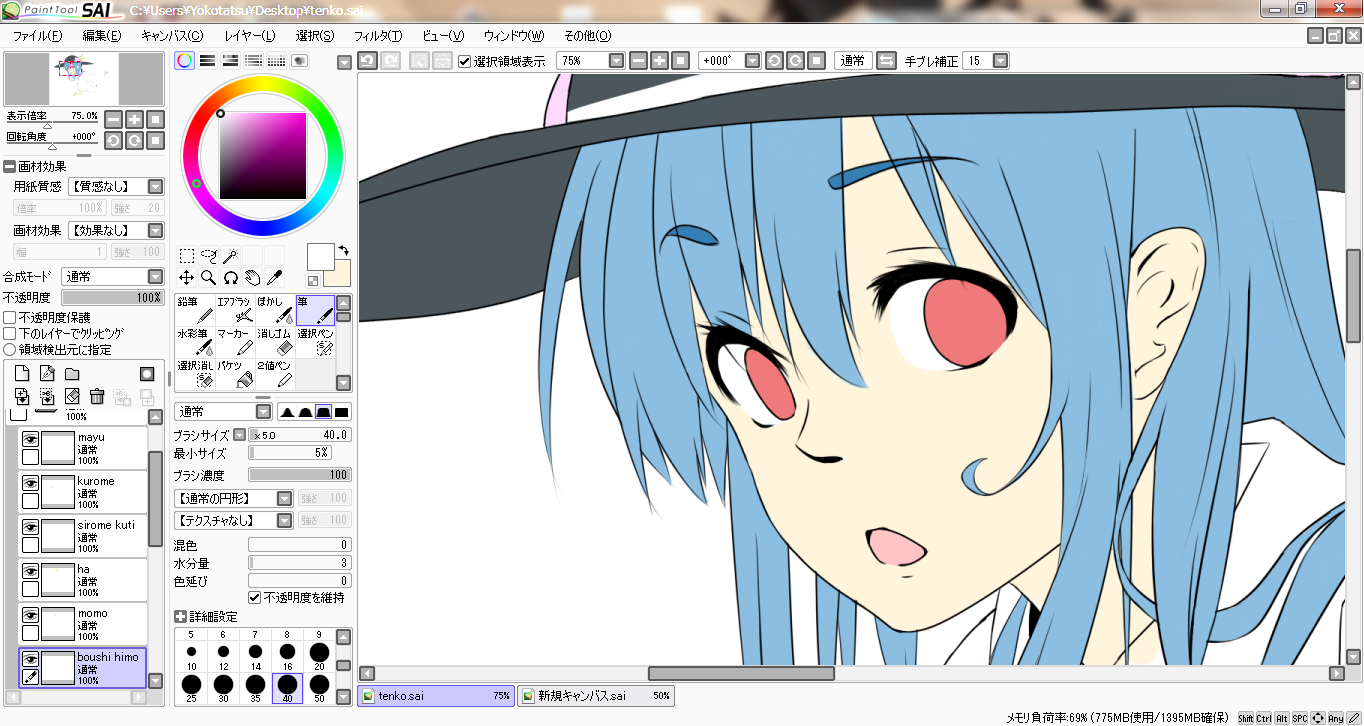Choose the magic wand tool
The height and width of the screenshot is (726, 1364).
pyautogui.click(x=231, y=256)
